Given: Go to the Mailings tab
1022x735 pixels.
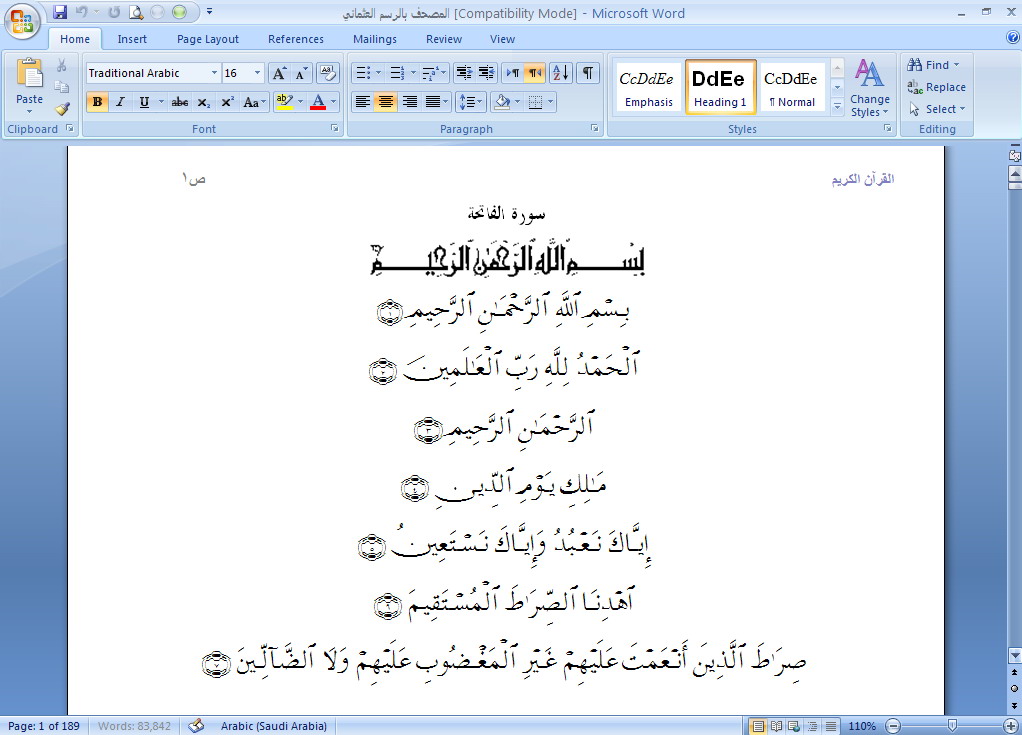Looking at the screenshot, I should click(375, 39).
